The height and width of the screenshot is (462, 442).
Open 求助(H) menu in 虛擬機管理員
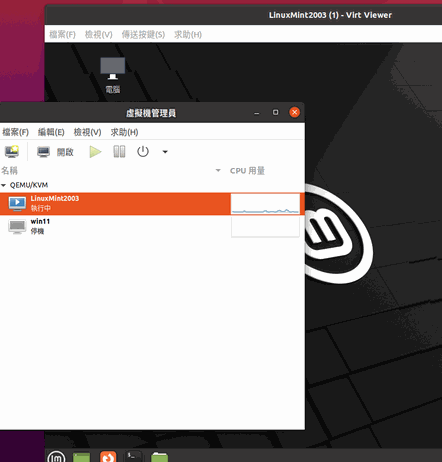point(124,132)
